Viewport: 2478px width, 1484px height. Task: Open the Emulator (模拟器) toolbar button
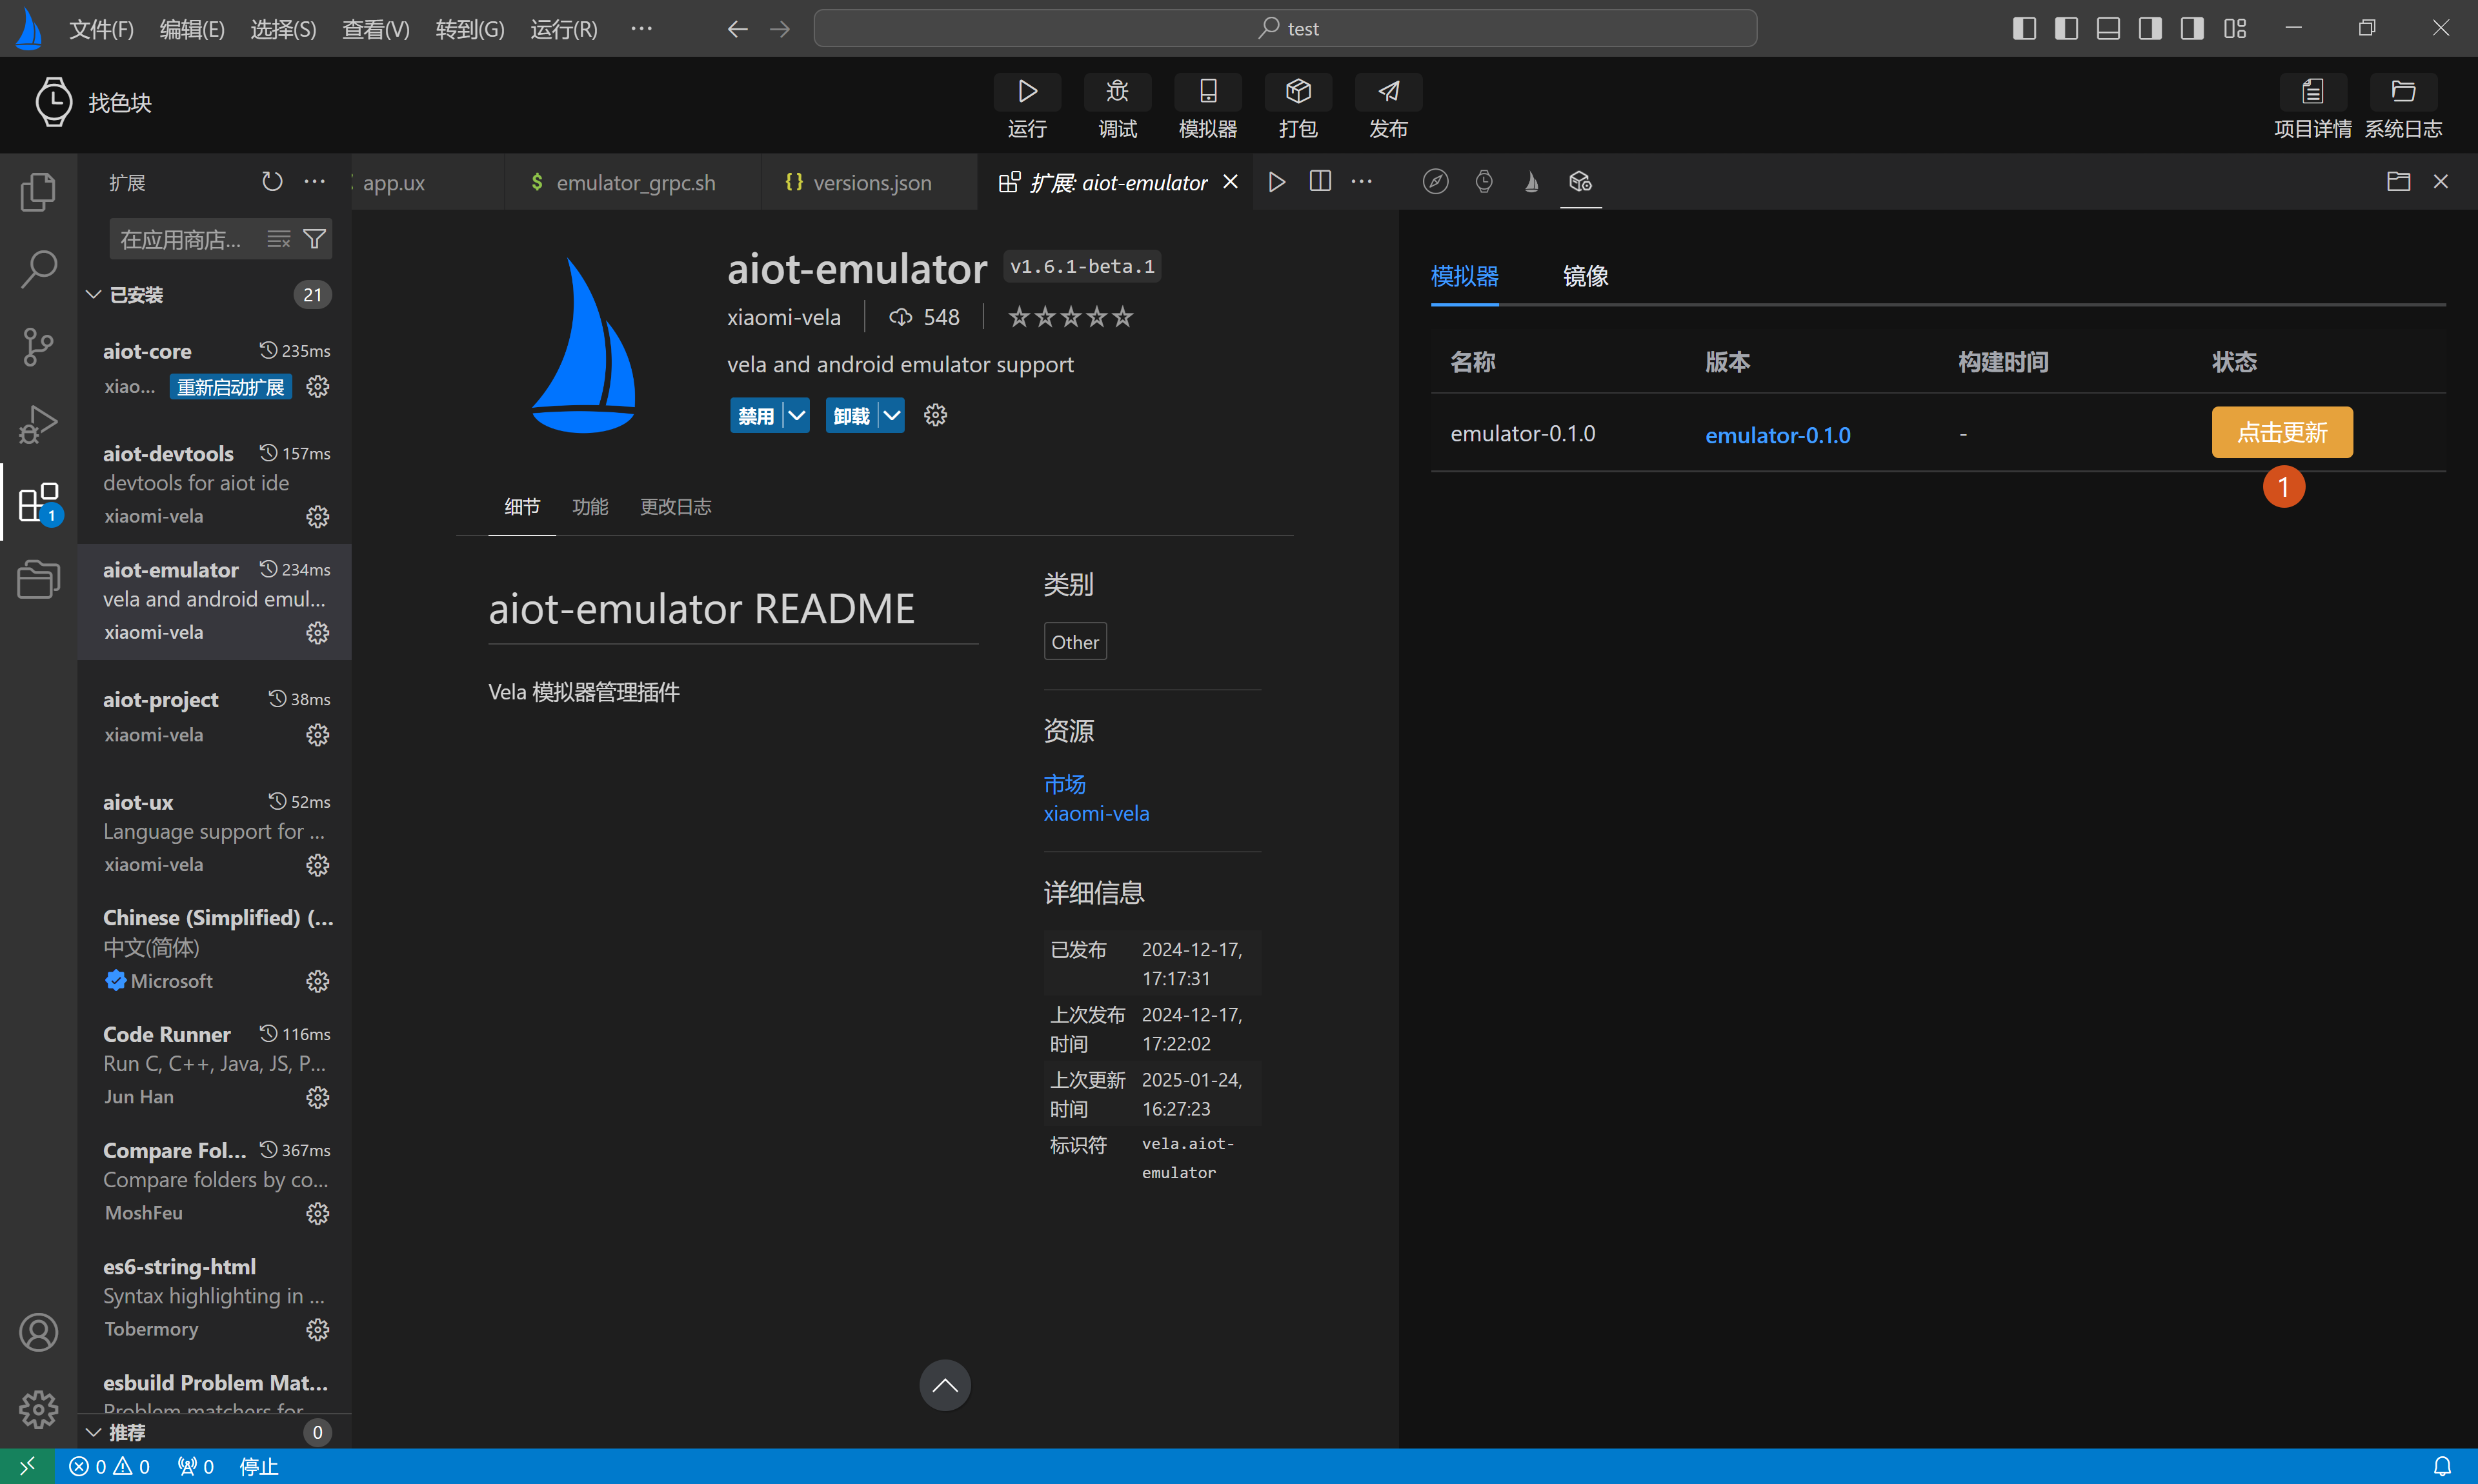tap(1207, 93)
